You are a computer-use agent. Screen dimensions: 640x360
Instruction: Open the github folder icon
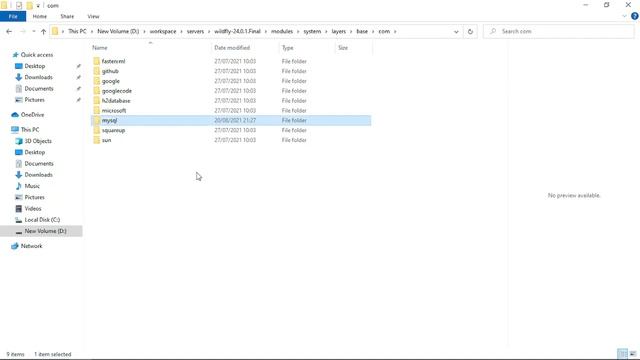pos(96,71)
